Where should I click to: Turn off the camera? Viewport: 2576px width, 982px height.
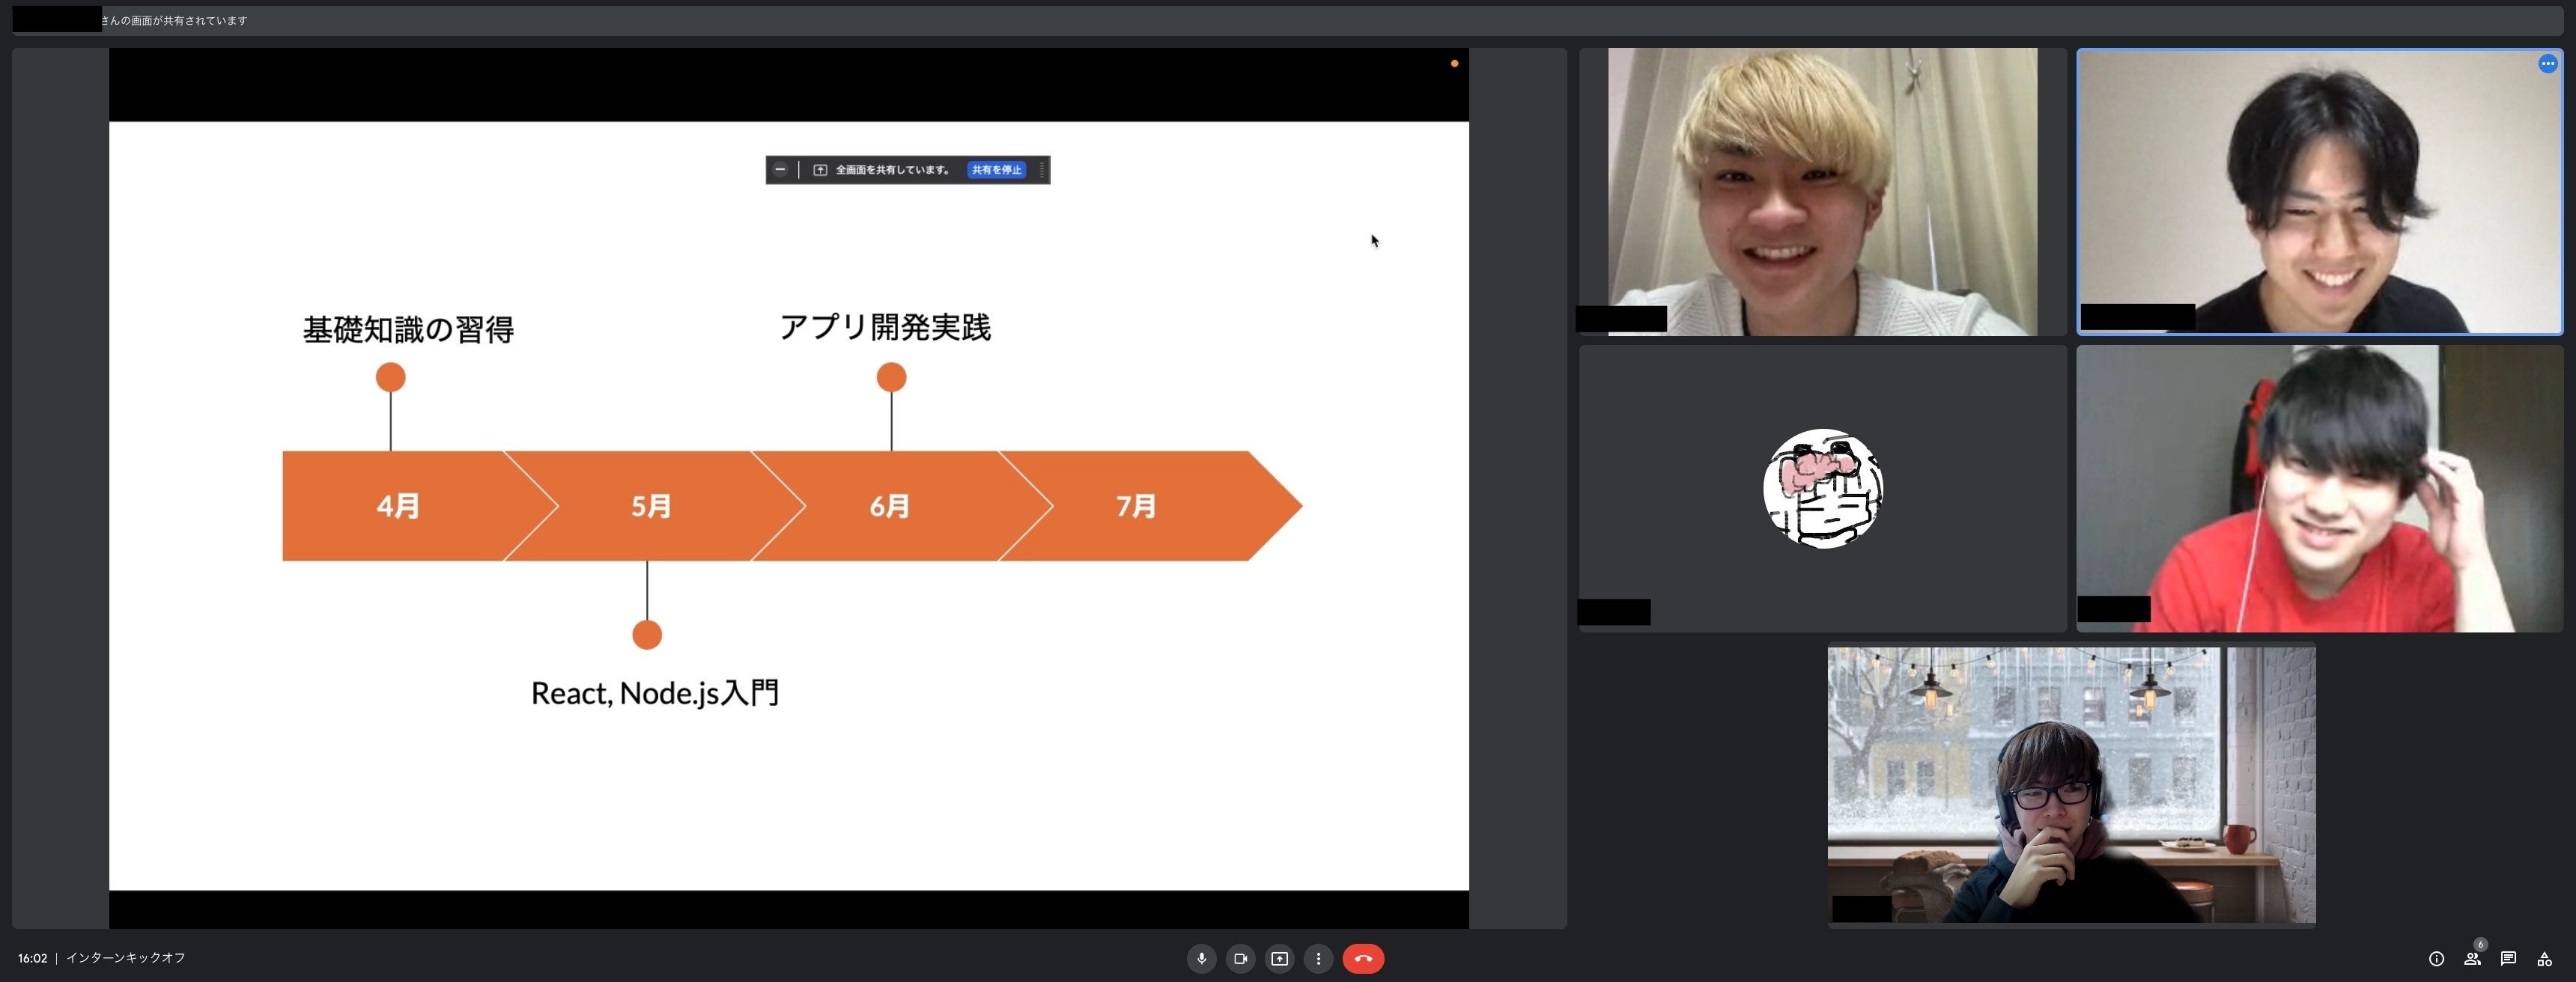1240,958
